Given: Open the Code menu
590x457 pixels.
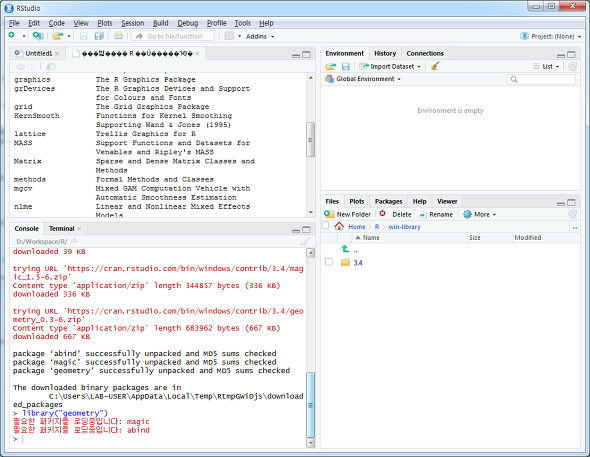Looking at the screenshot, I should [x=56, y=23].
